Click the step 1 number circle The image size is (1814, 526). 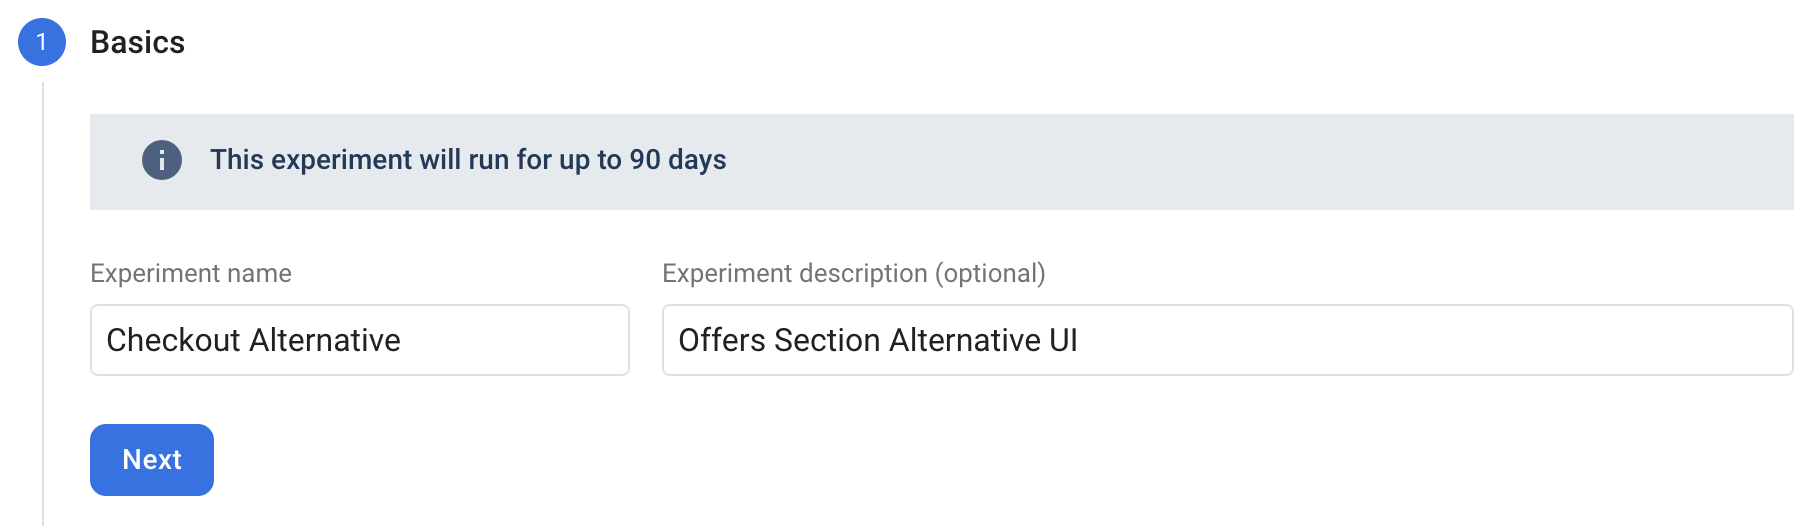pos(42,42)
